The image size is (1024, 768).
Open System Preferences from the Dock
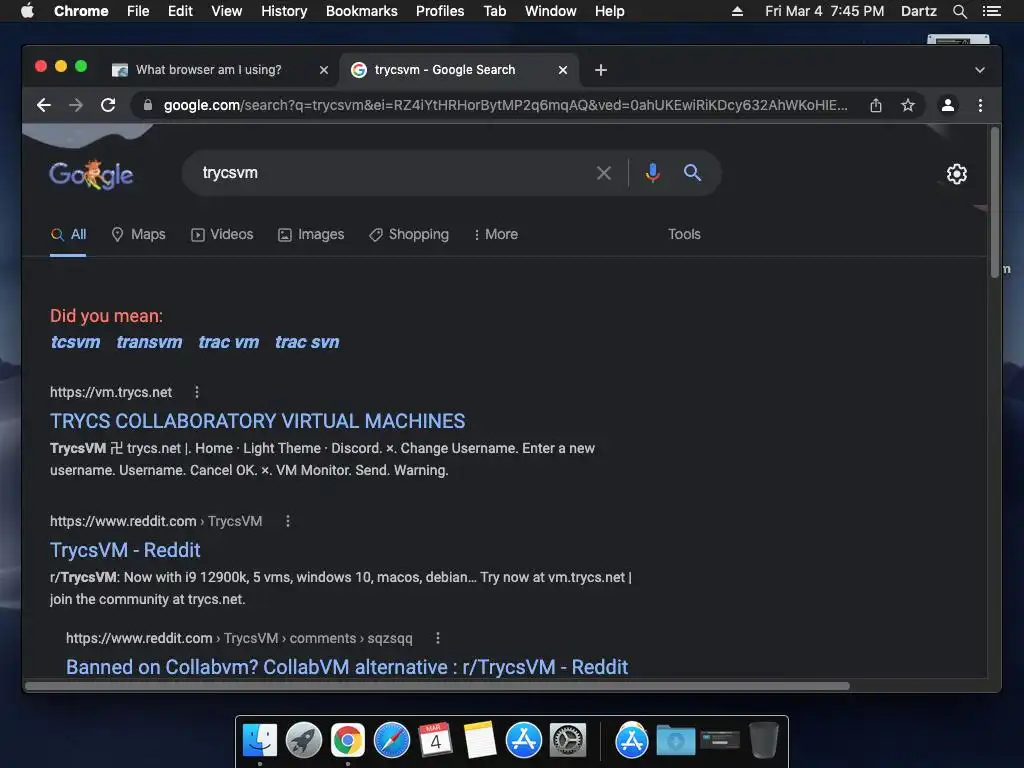(x=568, y=741)
